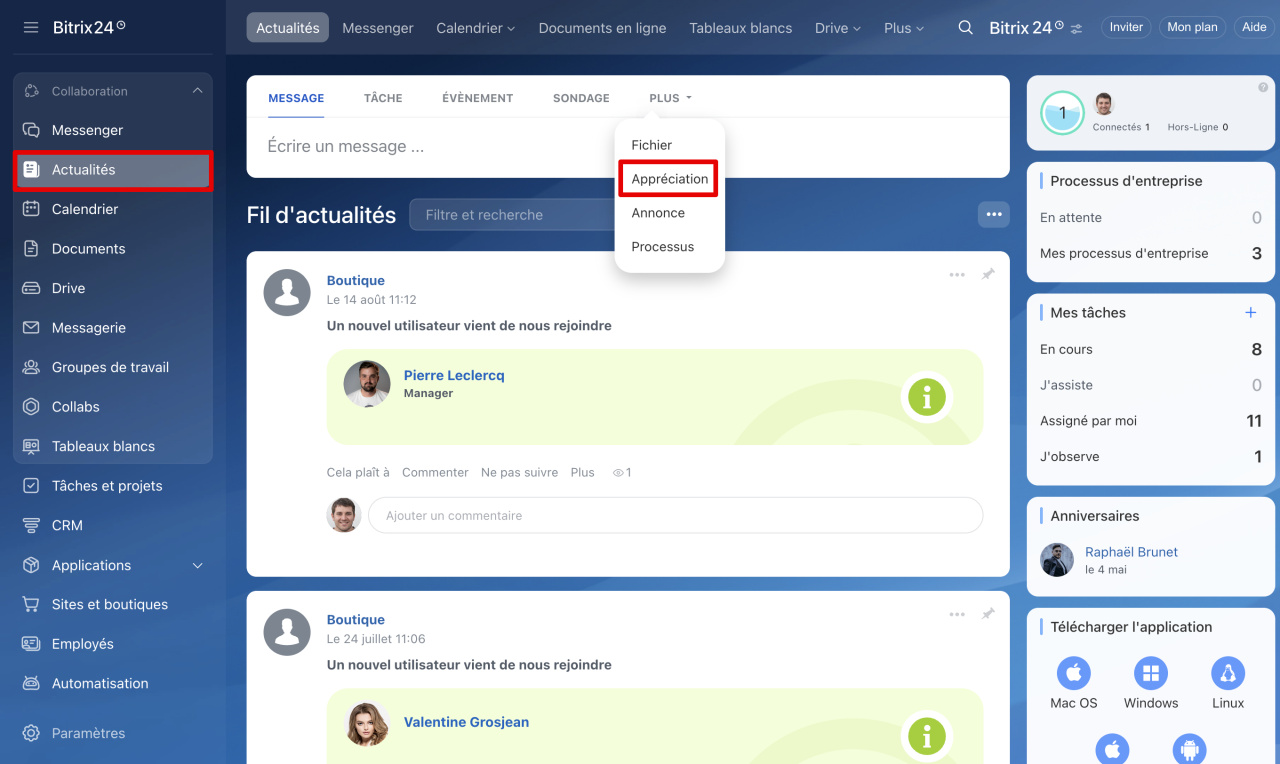Click the Inviter button
Viewport: 1280px width, 764px height.
tap(1126, 27)
